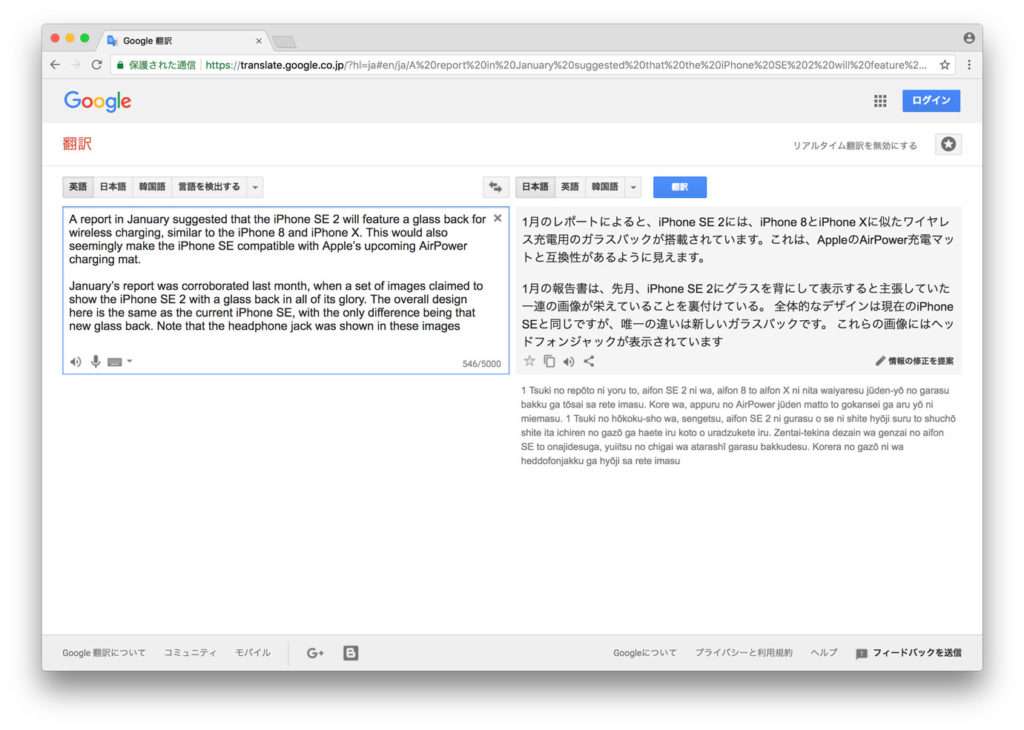Open virtual keyboard icon
The width and height of the screenshot is (1024, 730).
coord(115,362)
